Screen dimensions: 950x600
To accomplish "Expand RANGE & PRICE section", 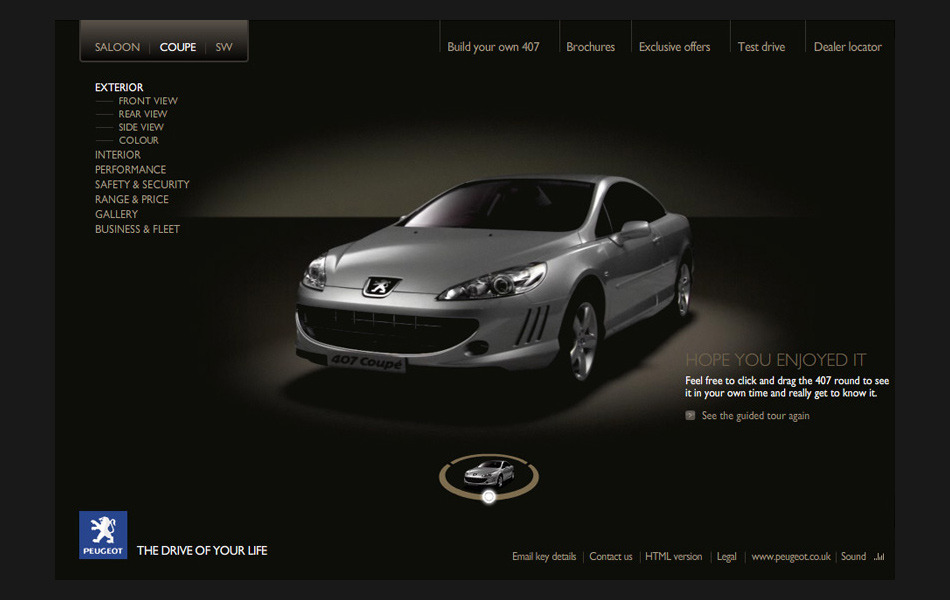I will (131, 199).
